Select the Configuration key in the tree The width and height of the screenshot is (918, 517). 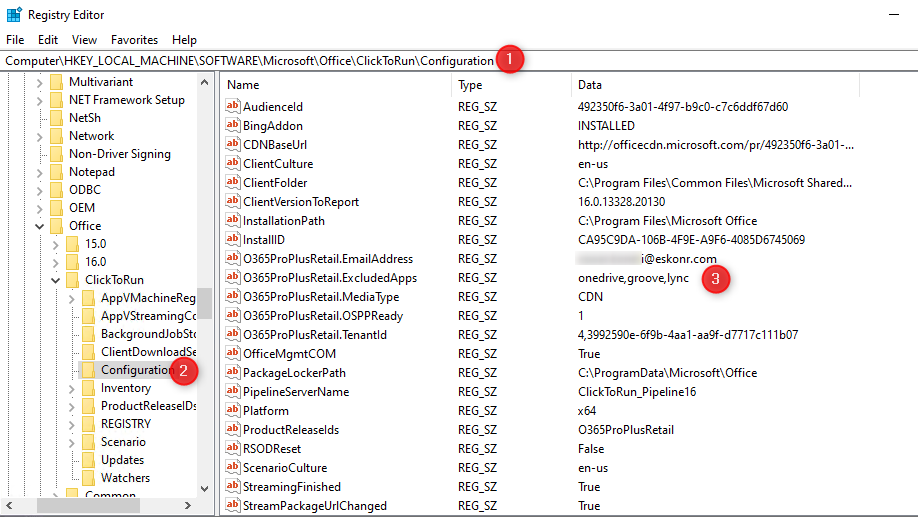pyautogui.click(x=137, y=370)
